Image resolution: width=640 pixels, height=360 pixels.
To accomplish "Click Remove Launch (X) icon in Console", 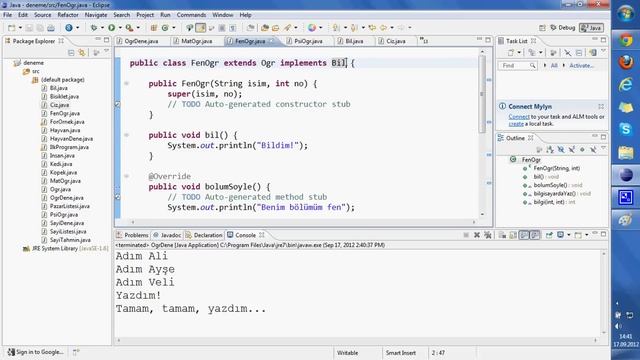I will tap(477, 235).
